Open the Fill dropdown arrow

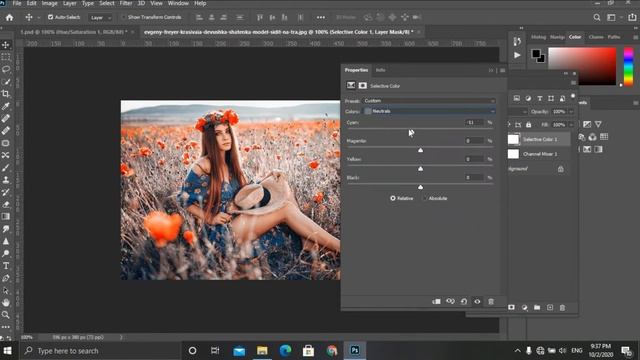[x=571, y=124]
